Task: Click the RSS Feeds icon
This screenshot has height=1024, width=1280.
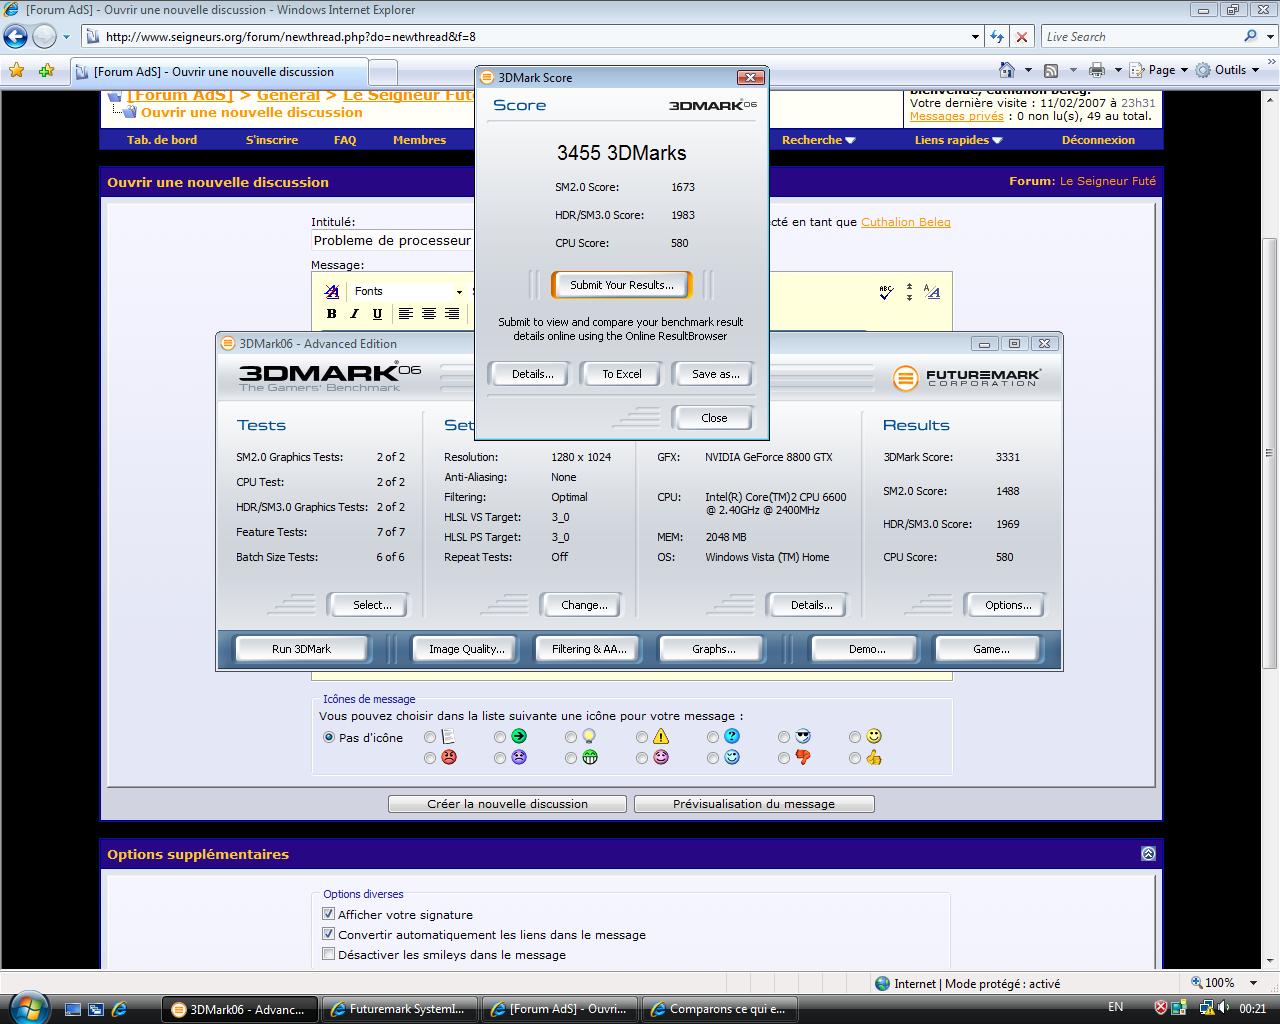Action: (1051, 70)
